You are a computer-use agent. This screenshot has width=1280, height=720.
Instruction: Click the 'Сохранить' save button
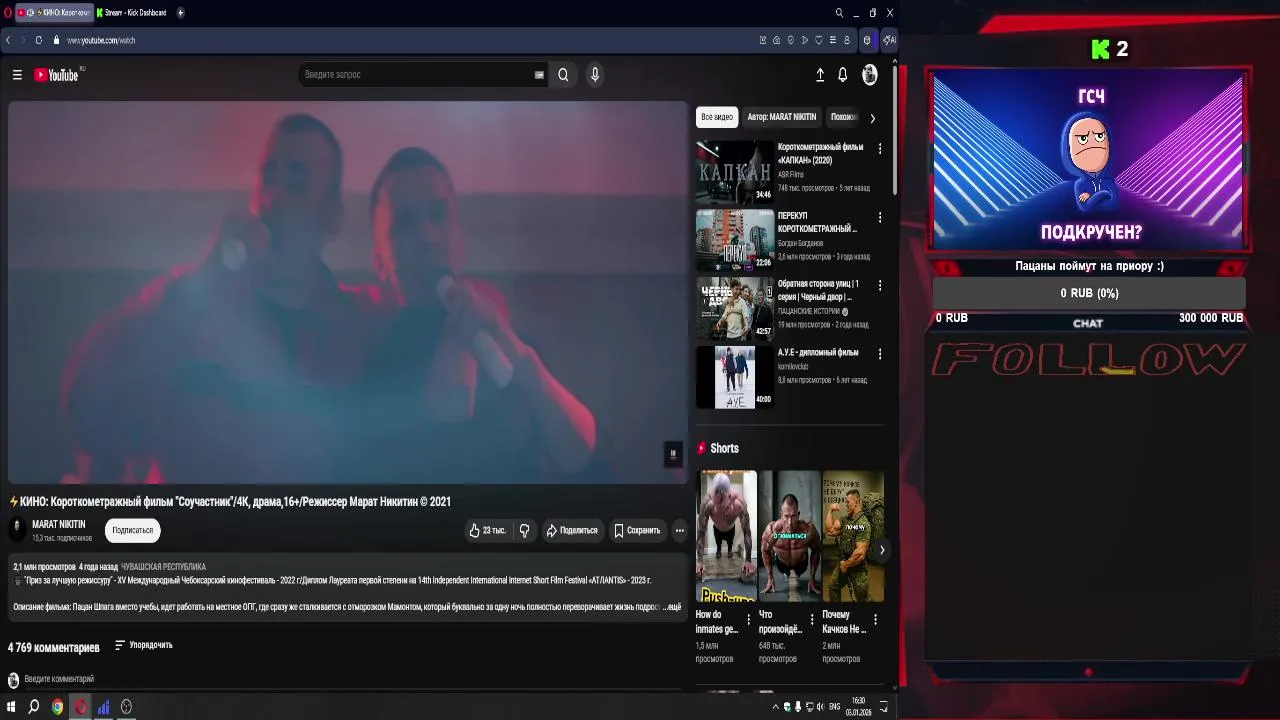tap(637, 531)
